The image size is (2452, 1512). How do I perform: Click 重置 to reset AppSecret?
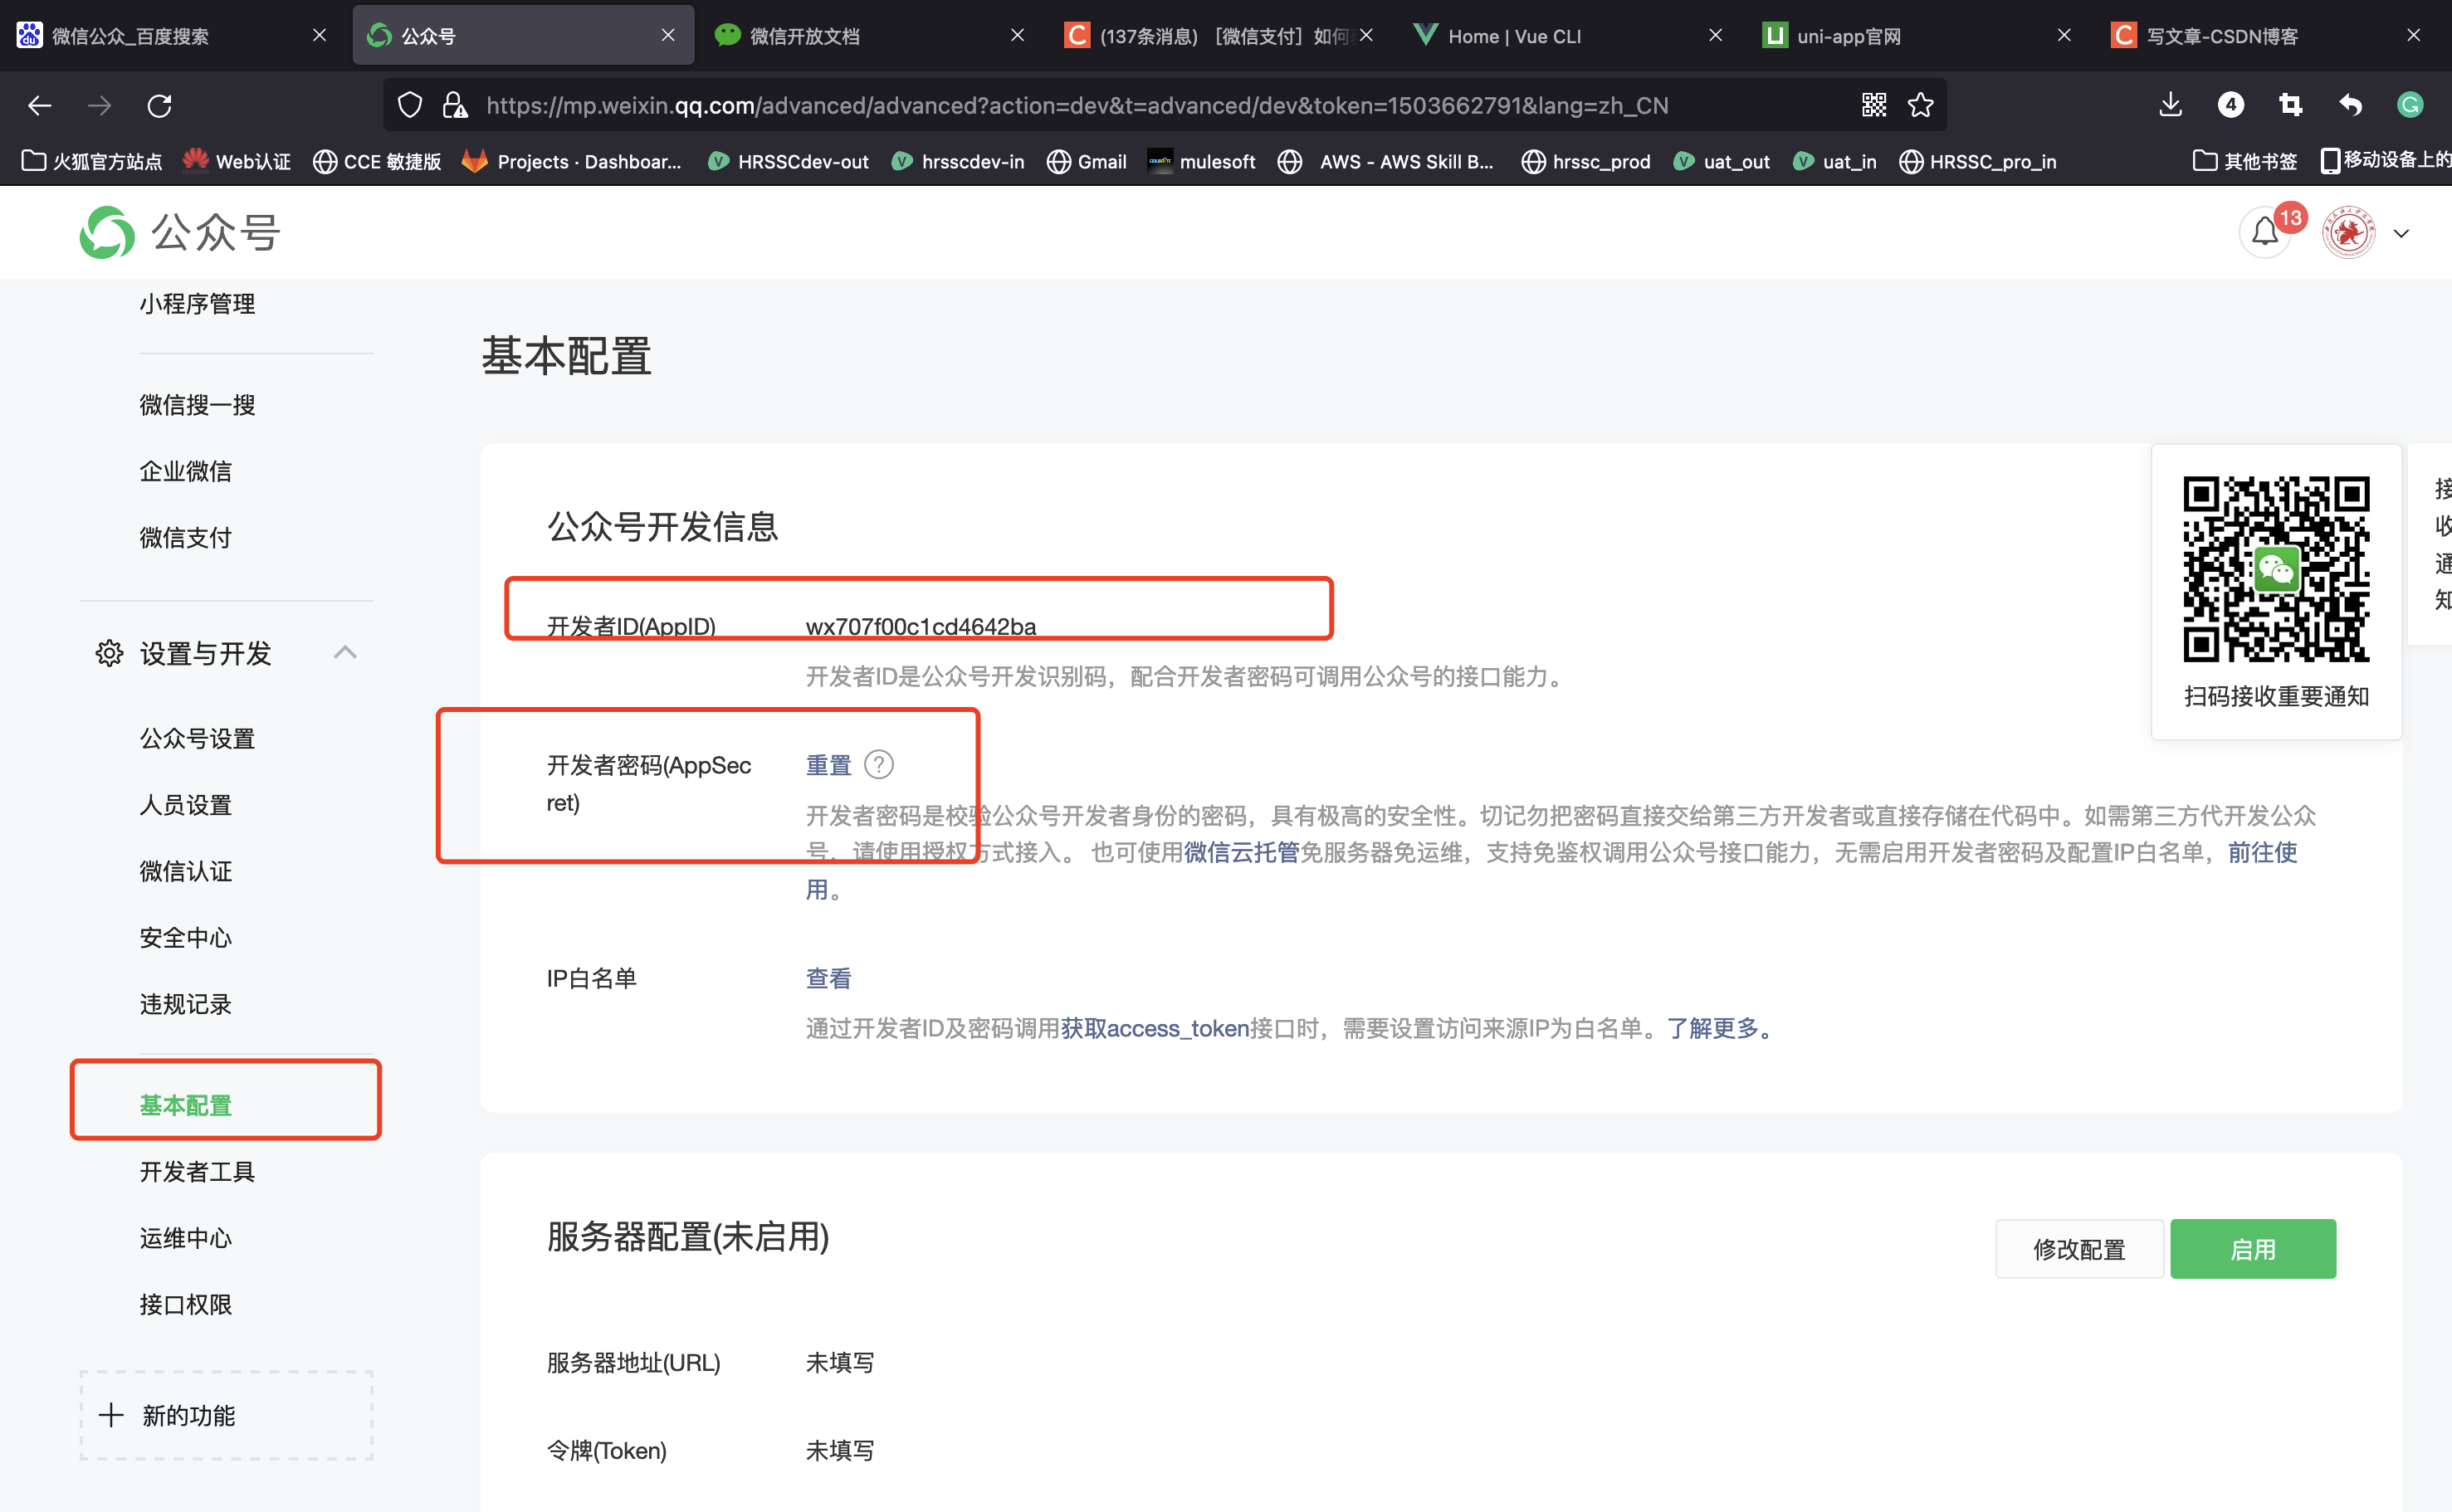[x=828, y=765]
